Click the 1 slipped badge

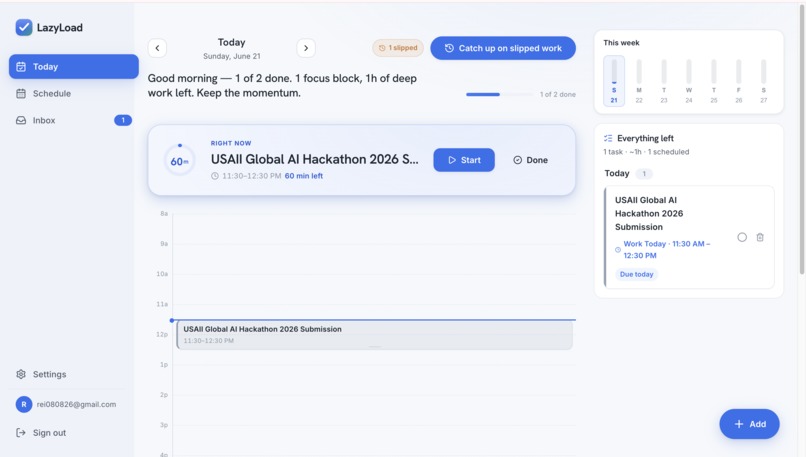(x=398, y=48)
